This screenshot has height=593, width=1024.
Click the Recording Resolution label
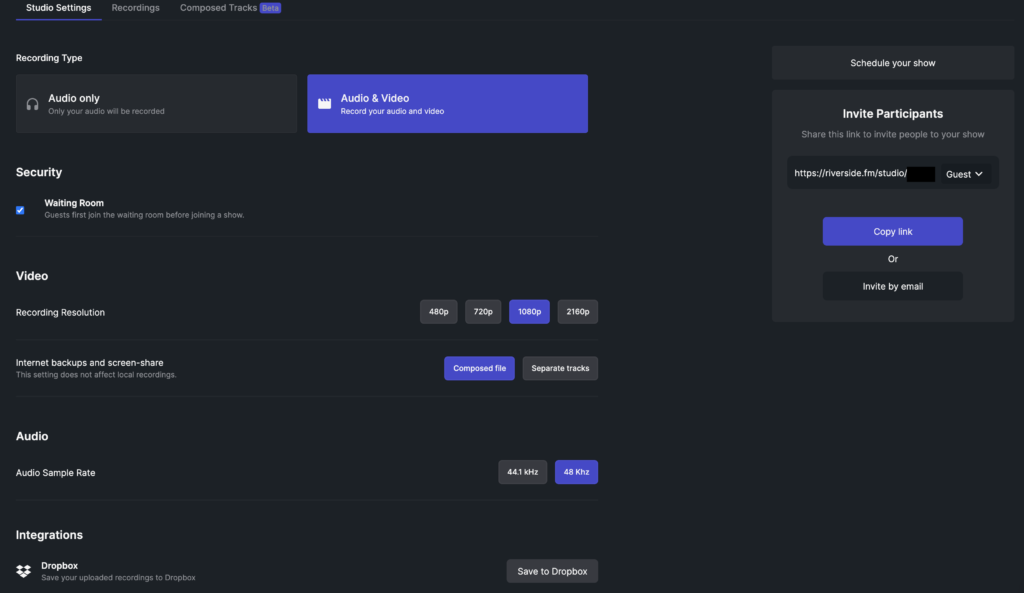[60, 312]
